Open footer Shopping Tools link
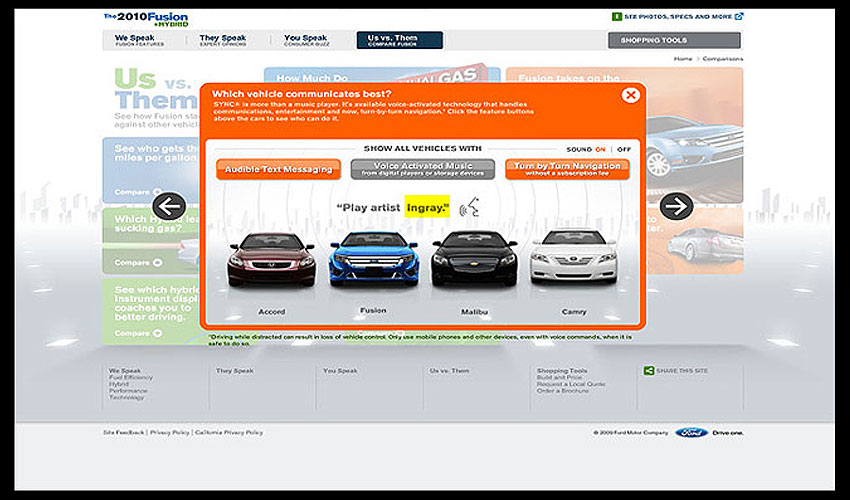Screen dimensions: 850x500 tap(562, 371)
